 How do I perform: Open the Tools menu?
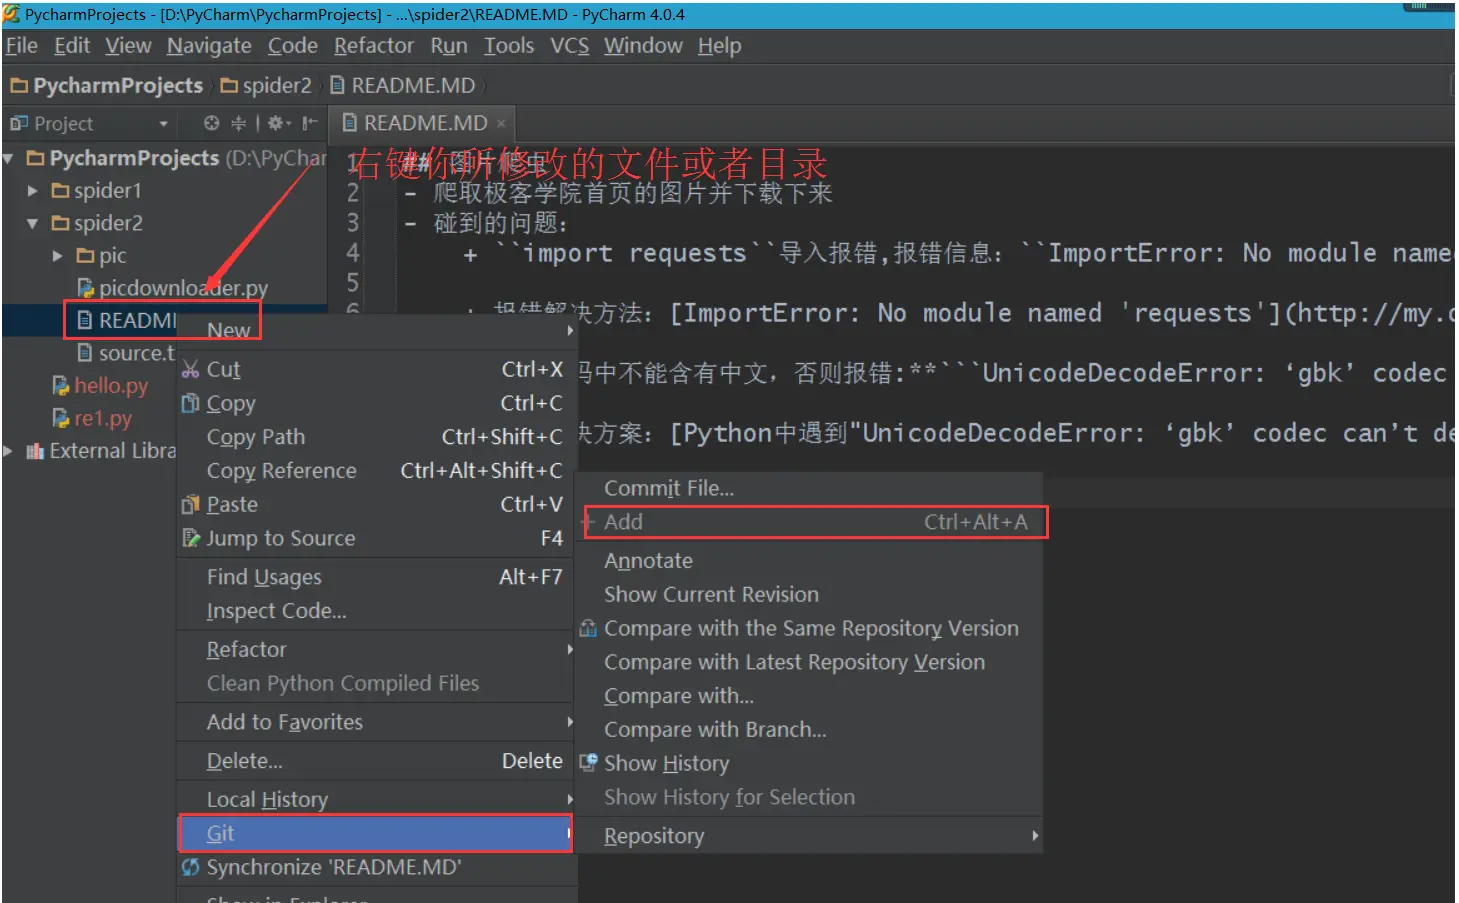tap(509, 46)
